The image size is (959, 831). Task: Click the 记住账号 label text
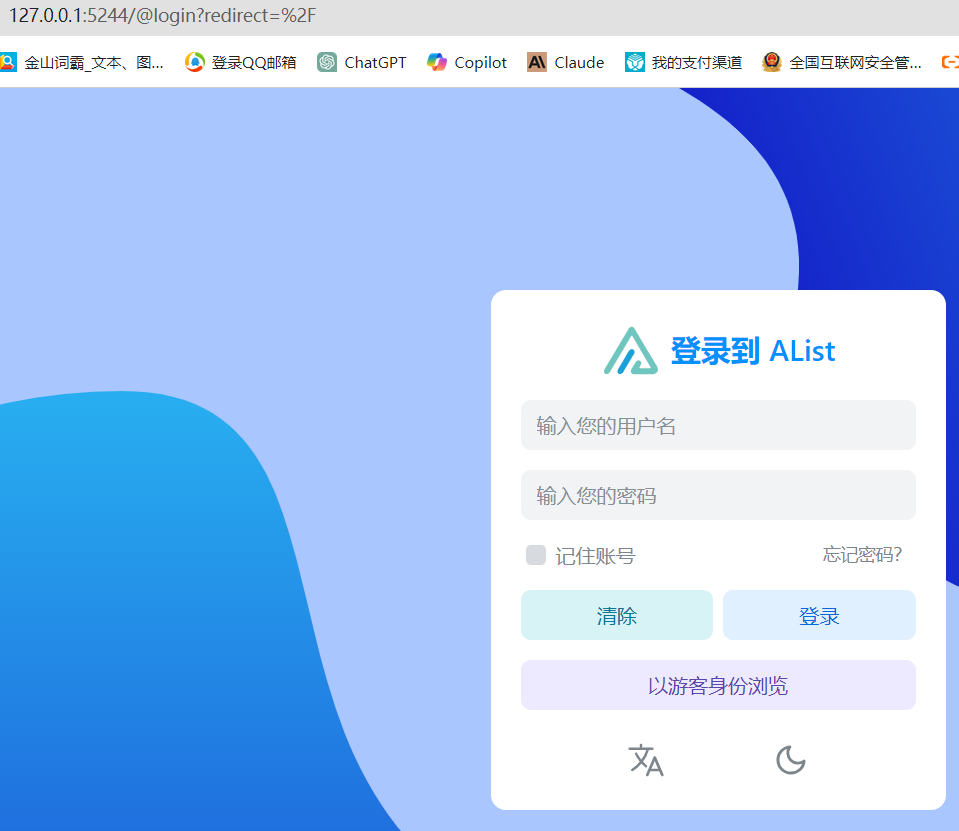click(x=595, y=556)
